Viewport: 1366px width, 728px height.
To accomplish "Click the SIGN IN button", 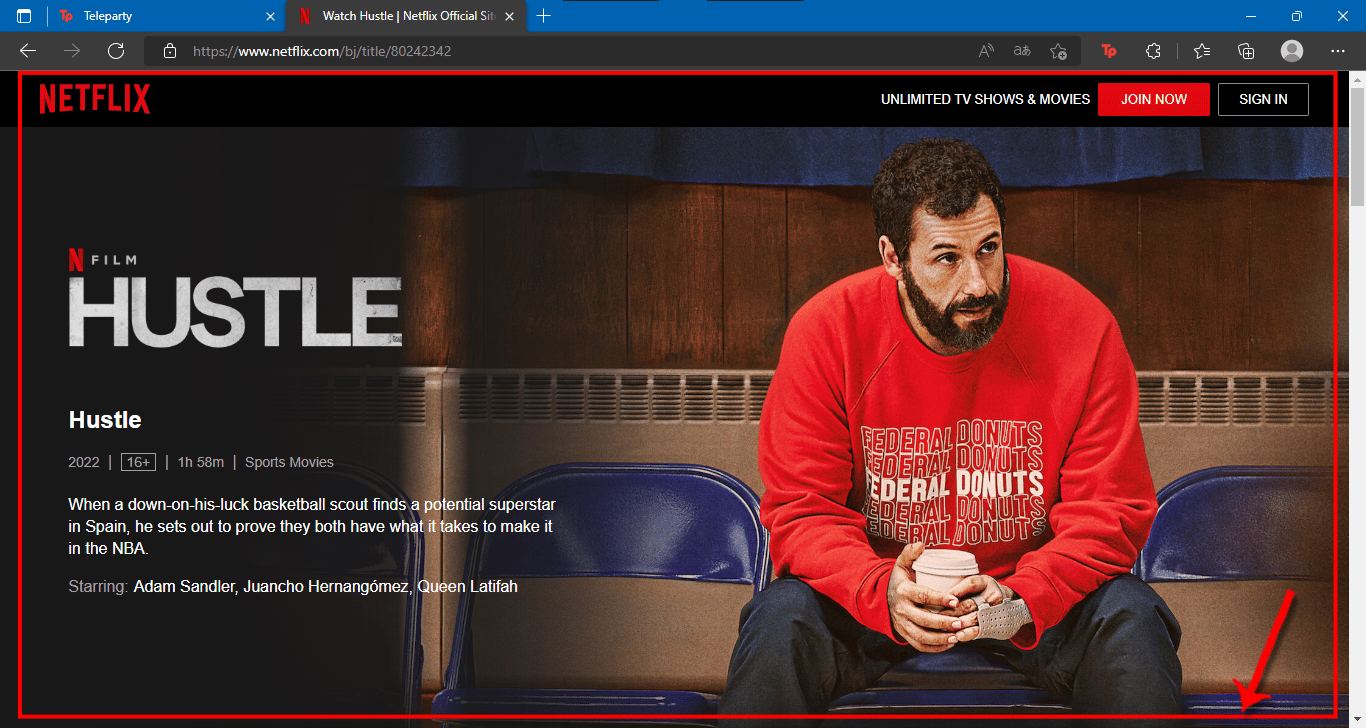I will [1263, 99].
